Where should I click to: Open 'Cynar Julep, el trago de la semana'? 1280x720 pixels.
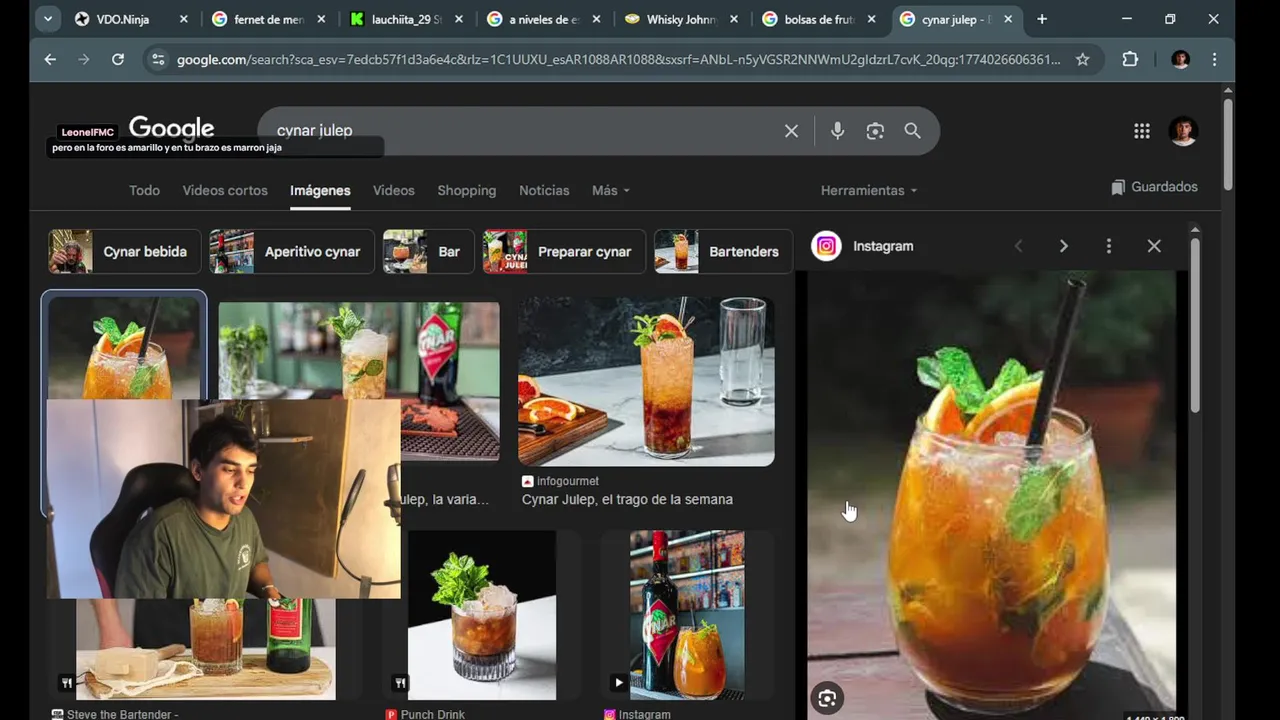[627, 499]
